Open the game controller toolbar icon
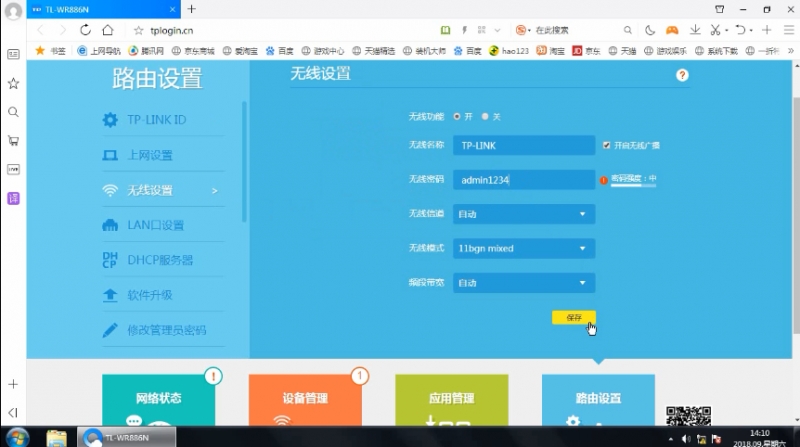Screen dimensions: 800x447 pos(672,30)
